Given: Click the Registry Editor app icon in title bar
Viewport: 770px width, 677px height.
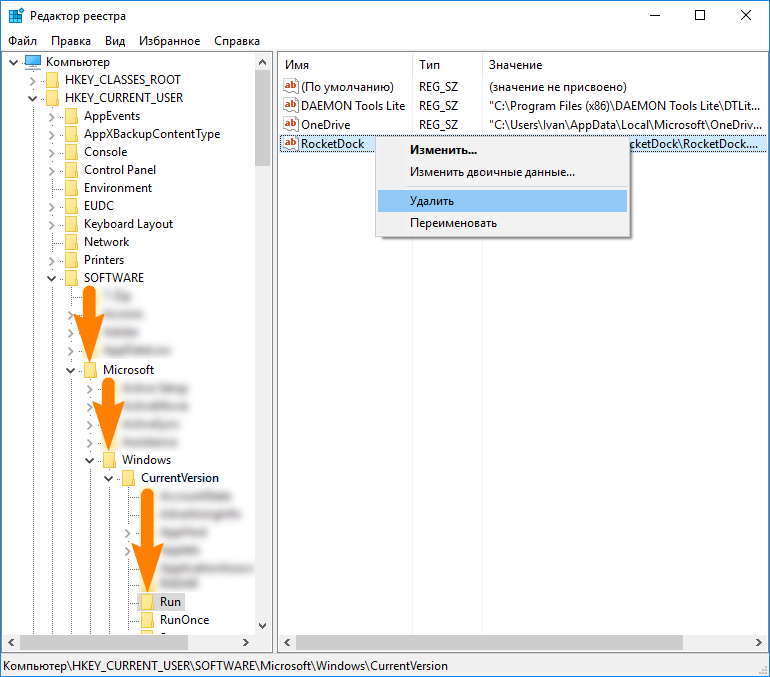Looking at the screenshot, I should (x=16, y=16).
